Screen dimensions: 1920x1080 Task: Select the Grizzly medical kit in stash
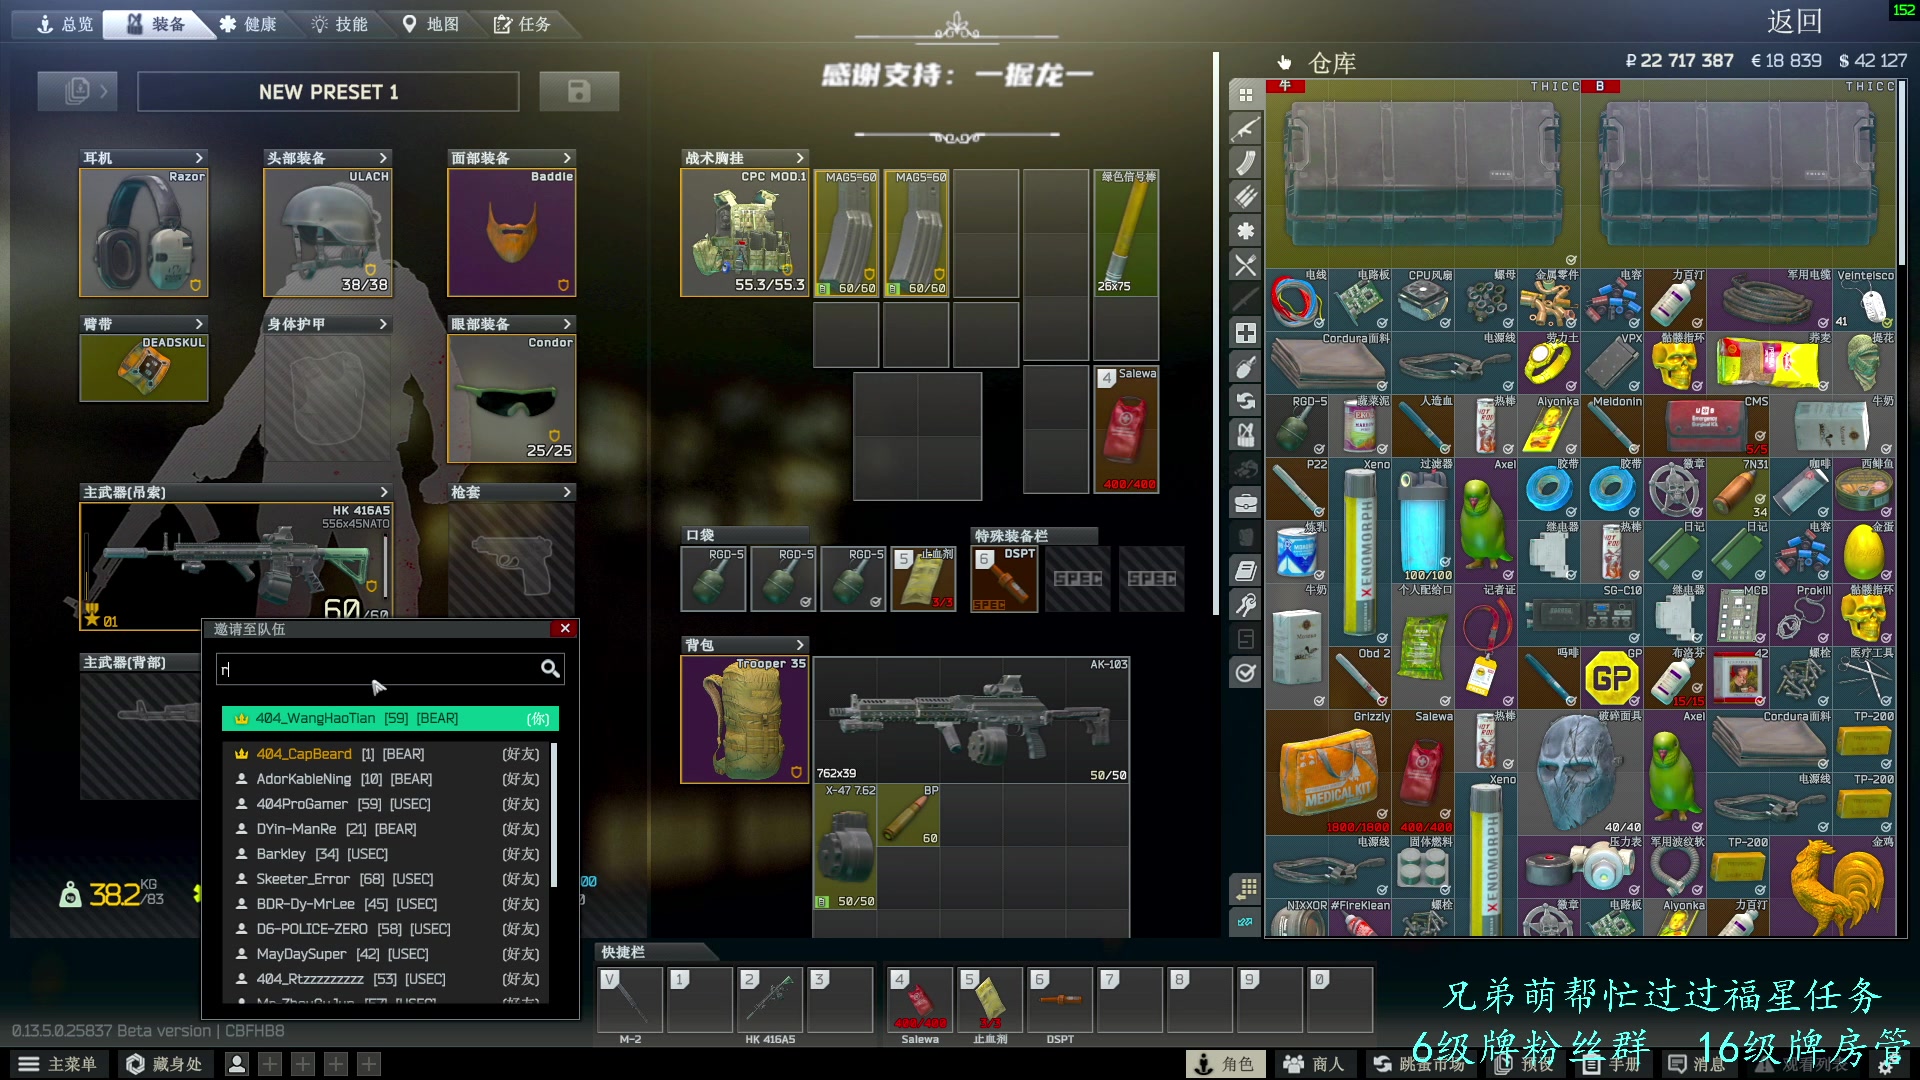1328,773
